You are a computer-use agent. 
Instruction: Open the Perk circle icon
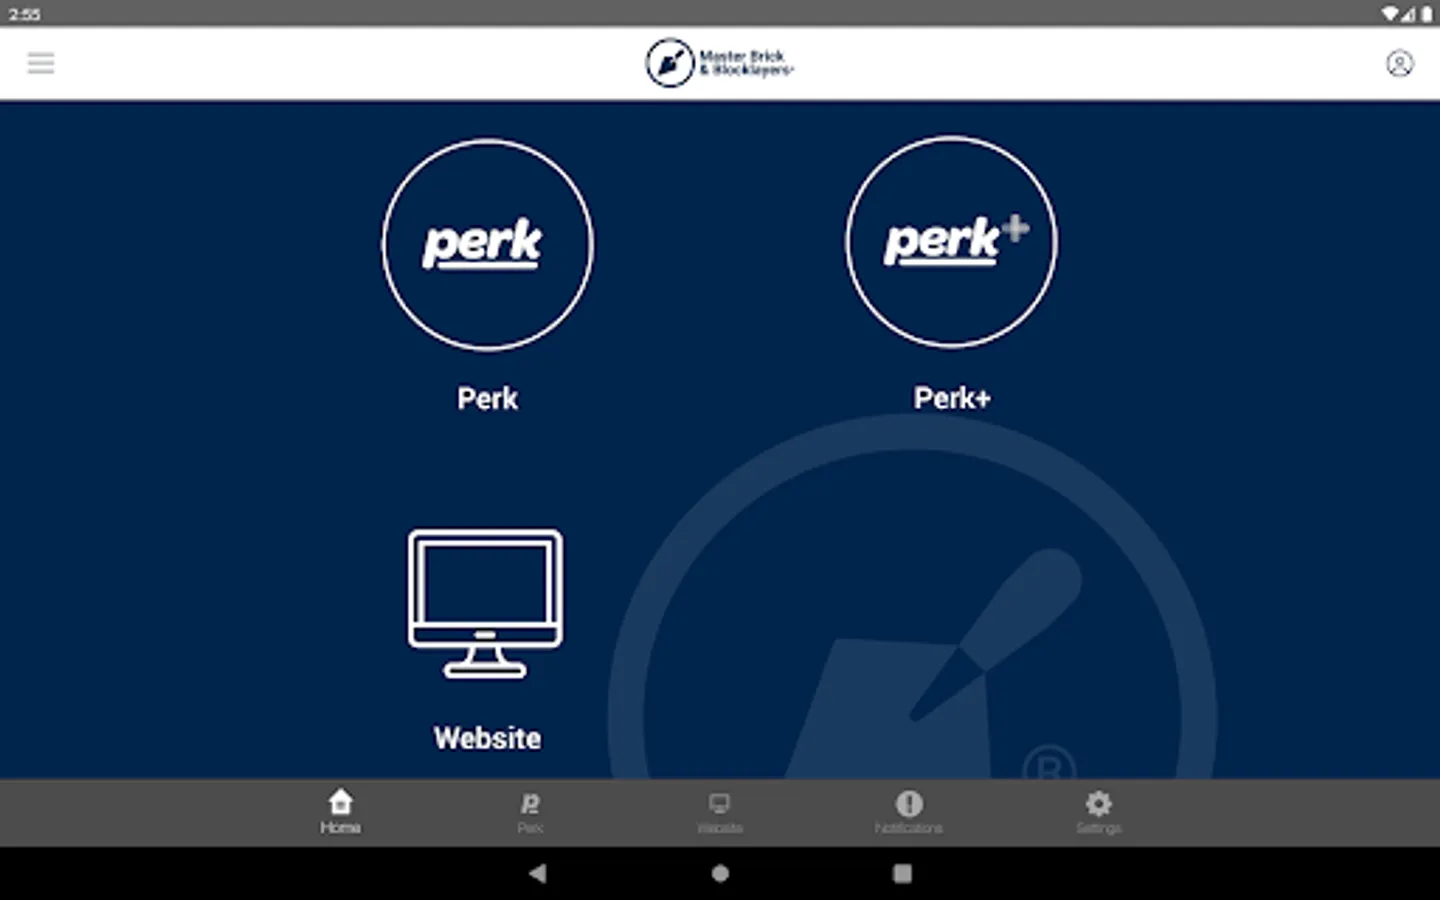(487, 245)
